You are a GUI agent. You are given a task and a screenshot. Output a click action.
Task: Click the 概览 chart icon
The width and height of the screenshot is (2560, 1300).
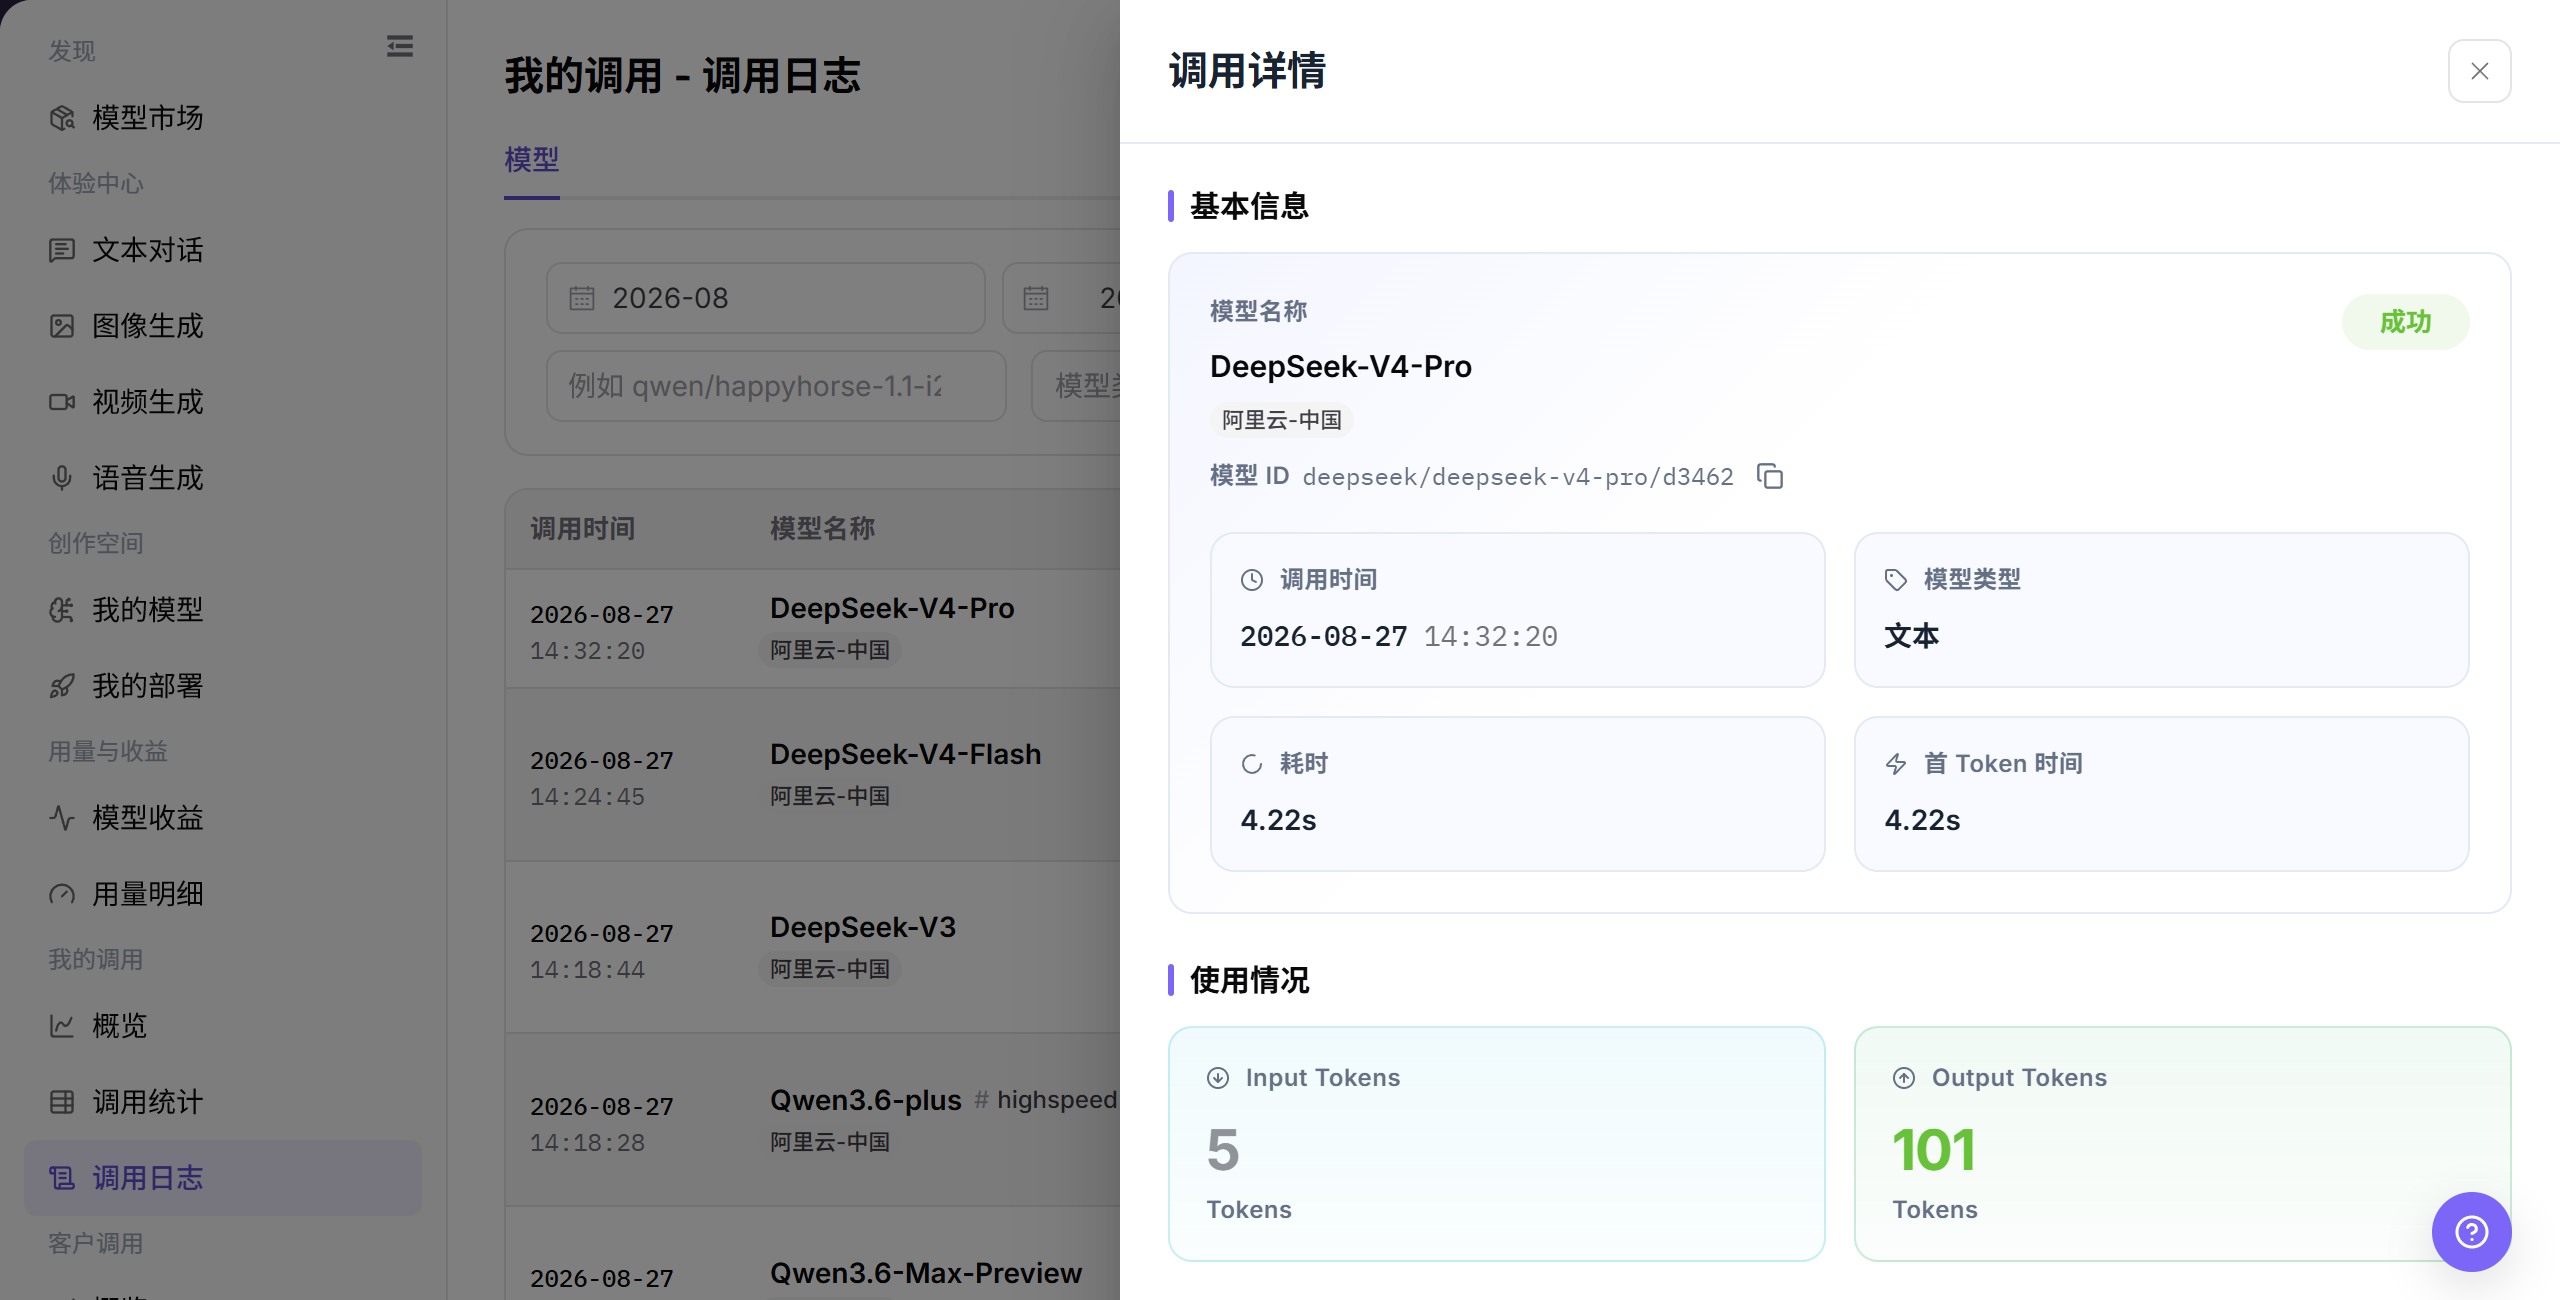(62, 1026)
